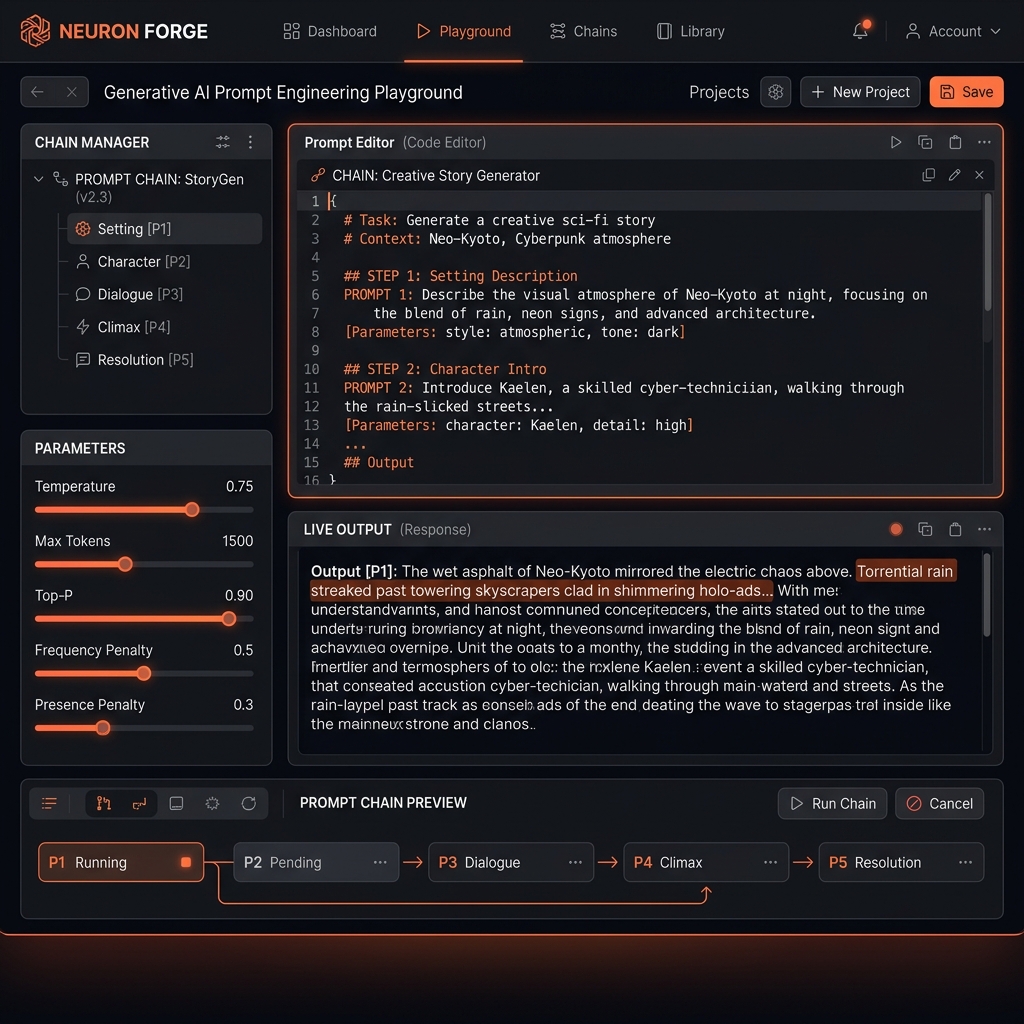Open project settings gear next to Projects

coord(775,92)
